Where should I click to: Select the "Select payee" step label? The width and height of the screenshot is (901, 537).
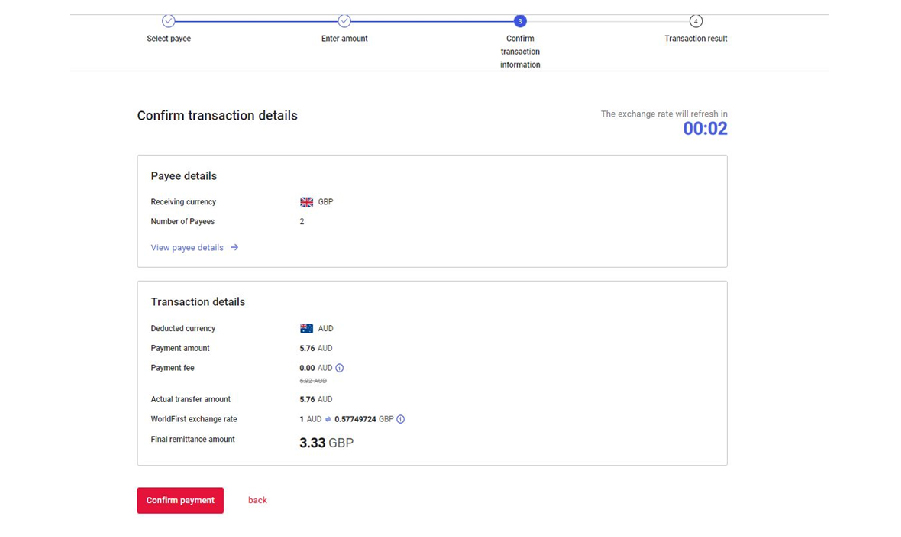click(x=168, y=39)
